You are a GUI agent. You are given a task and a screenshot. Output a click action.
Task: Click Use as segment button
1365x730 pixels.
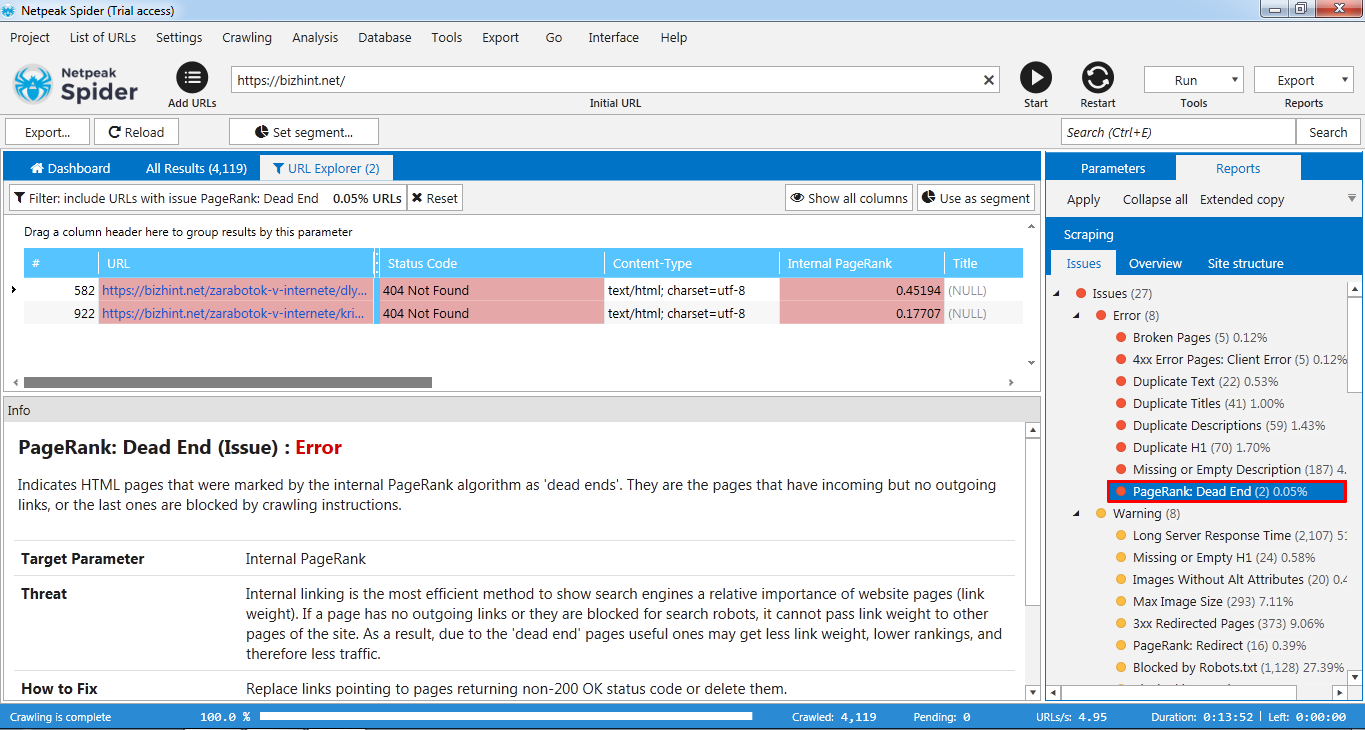[975, 198]
